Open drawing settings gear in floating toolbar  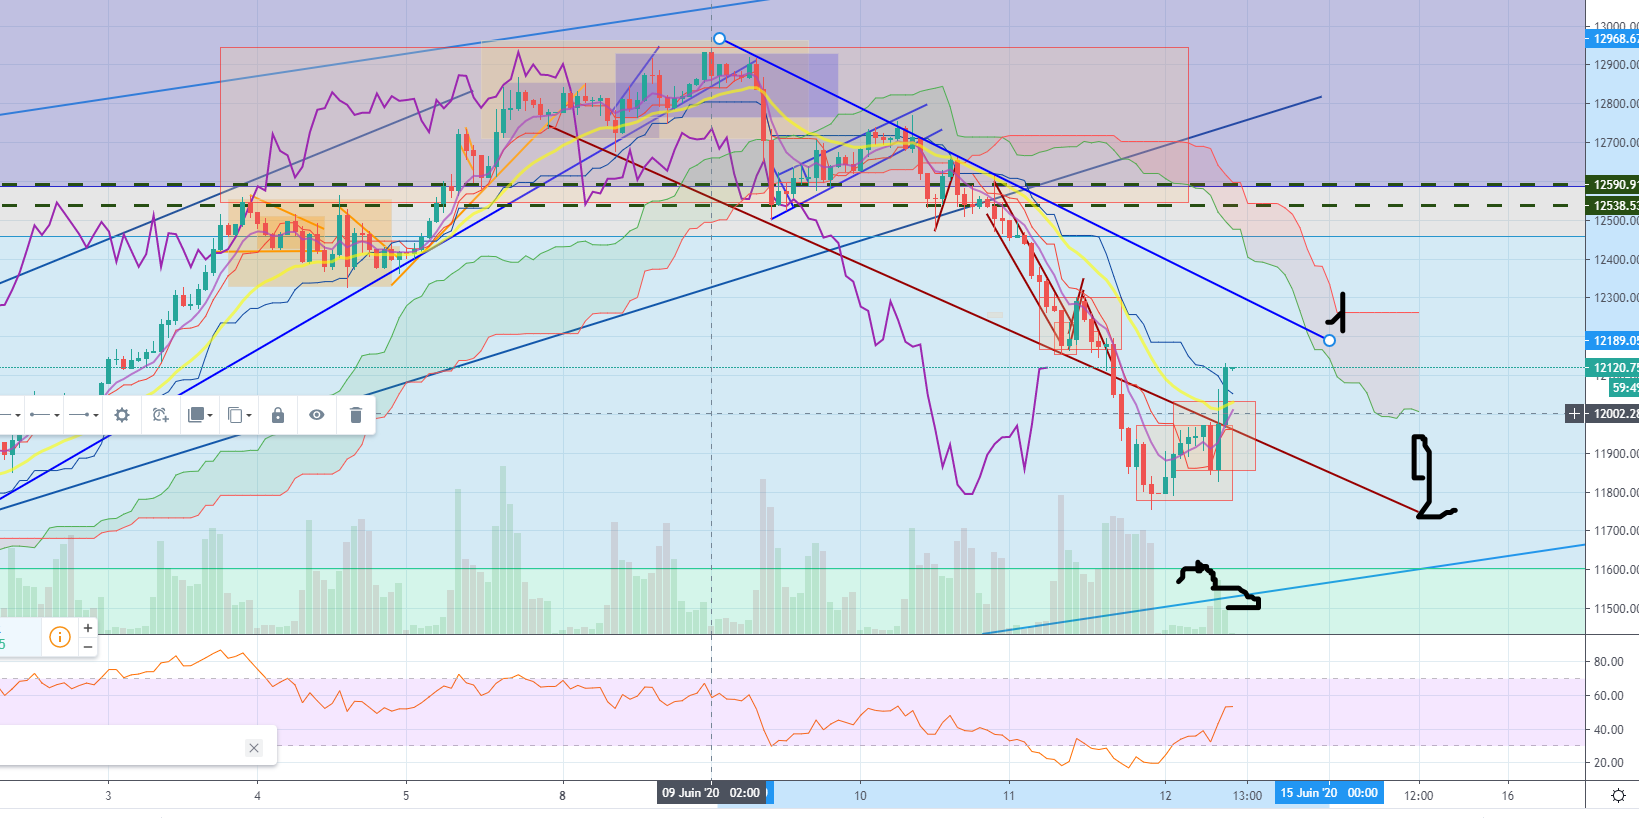[122, 415]
